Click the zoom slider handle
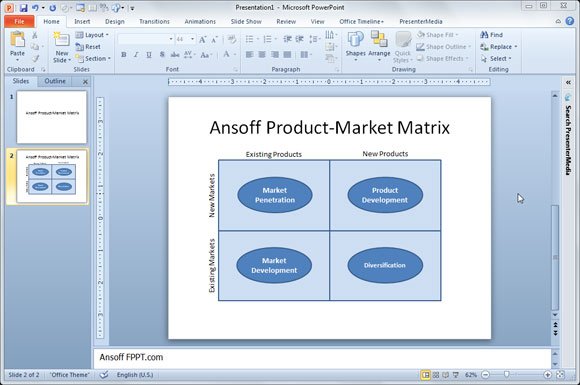This screenshot has height=385, width=580. (506, 375)
